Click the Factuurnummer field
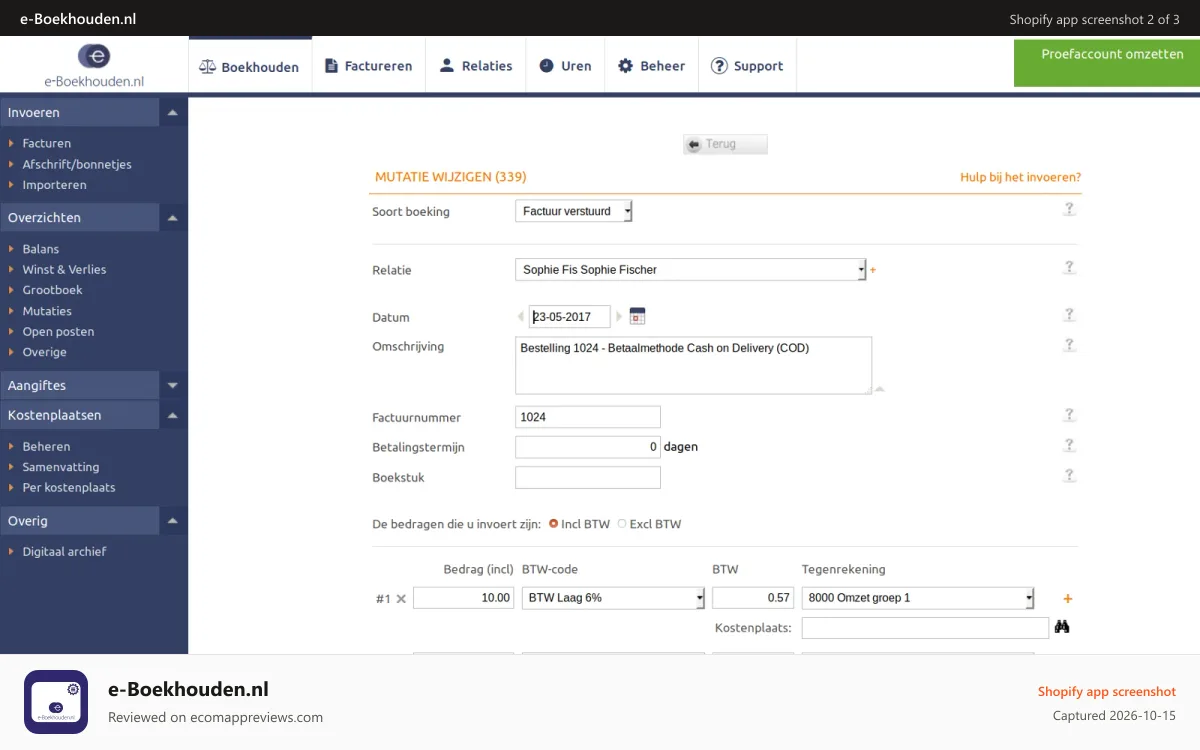The width and height of the screenshot is (1200, 750). [588, 417]
